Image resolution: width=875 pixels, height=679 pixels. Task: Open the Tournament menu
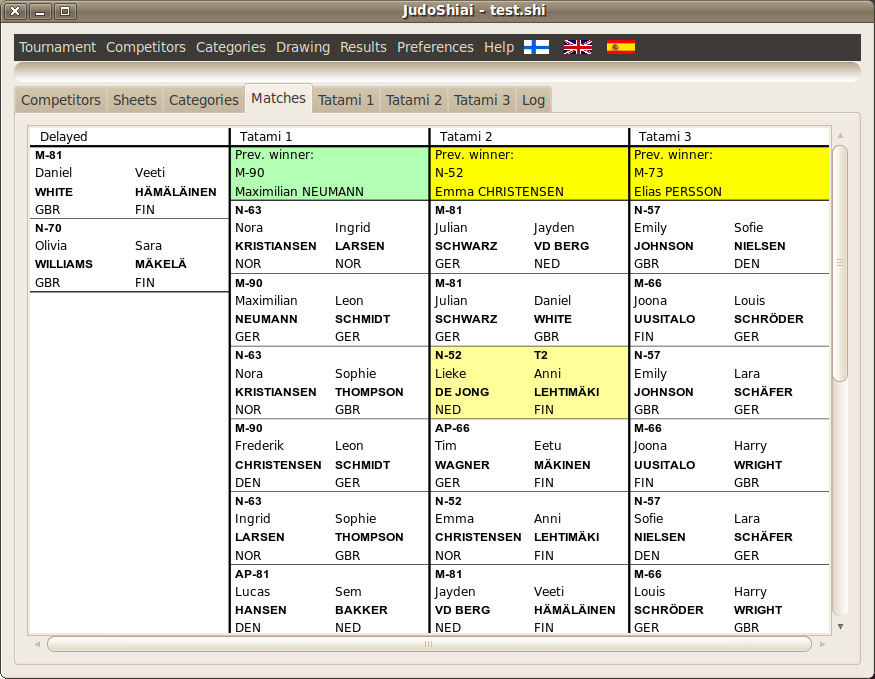[x=58, y=47]
